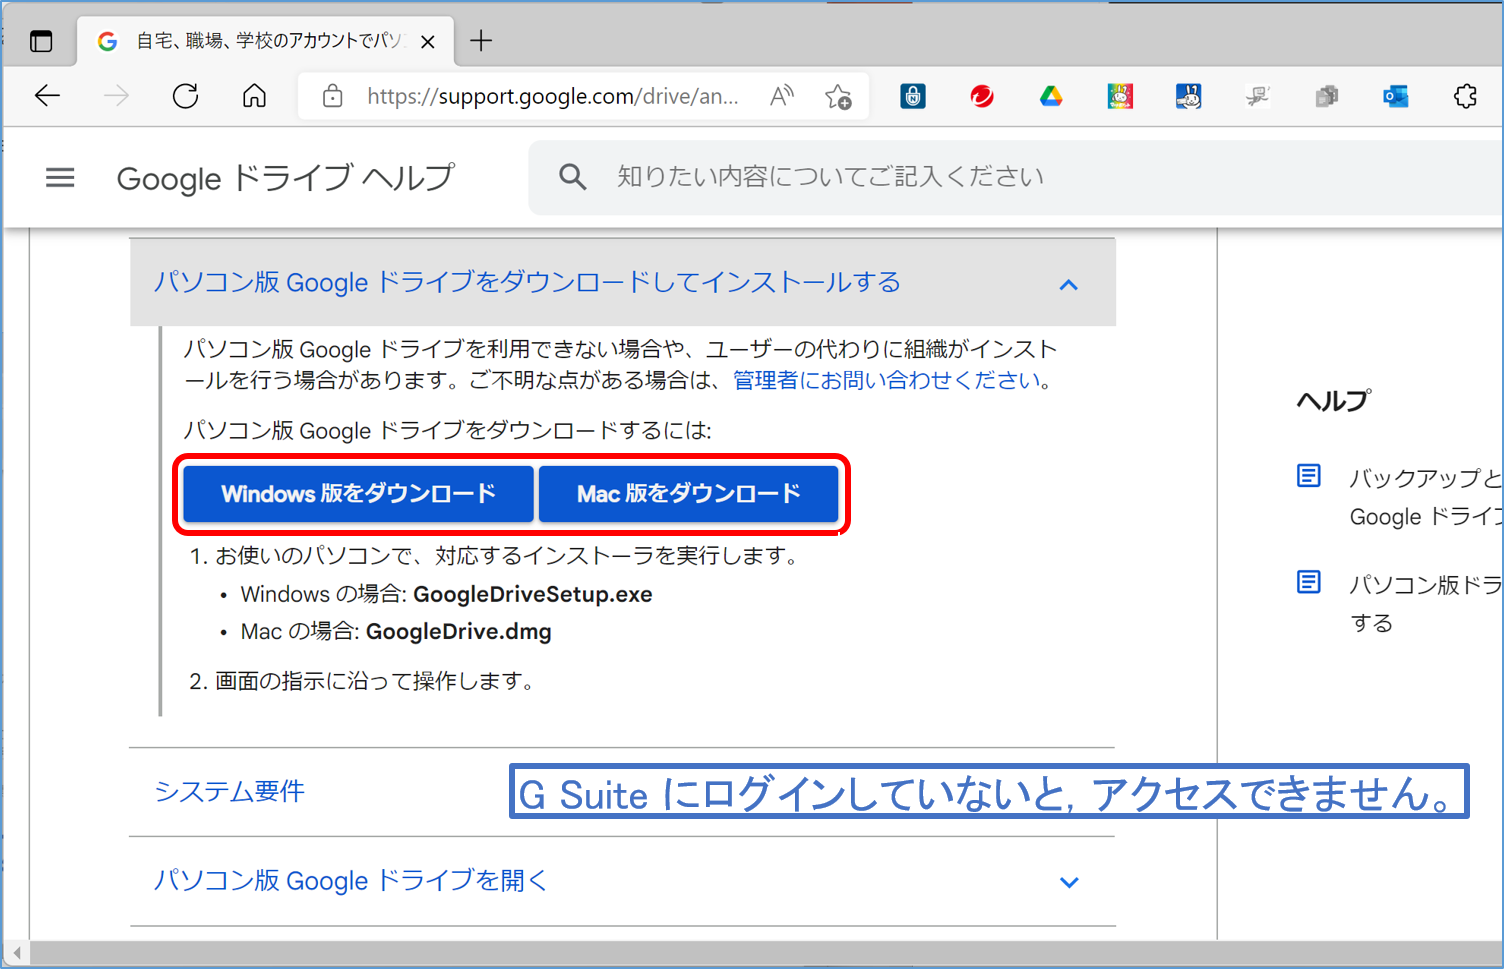Click the help search magnifier icon
The image size is (1504, 969).
(x=572, y=177)
